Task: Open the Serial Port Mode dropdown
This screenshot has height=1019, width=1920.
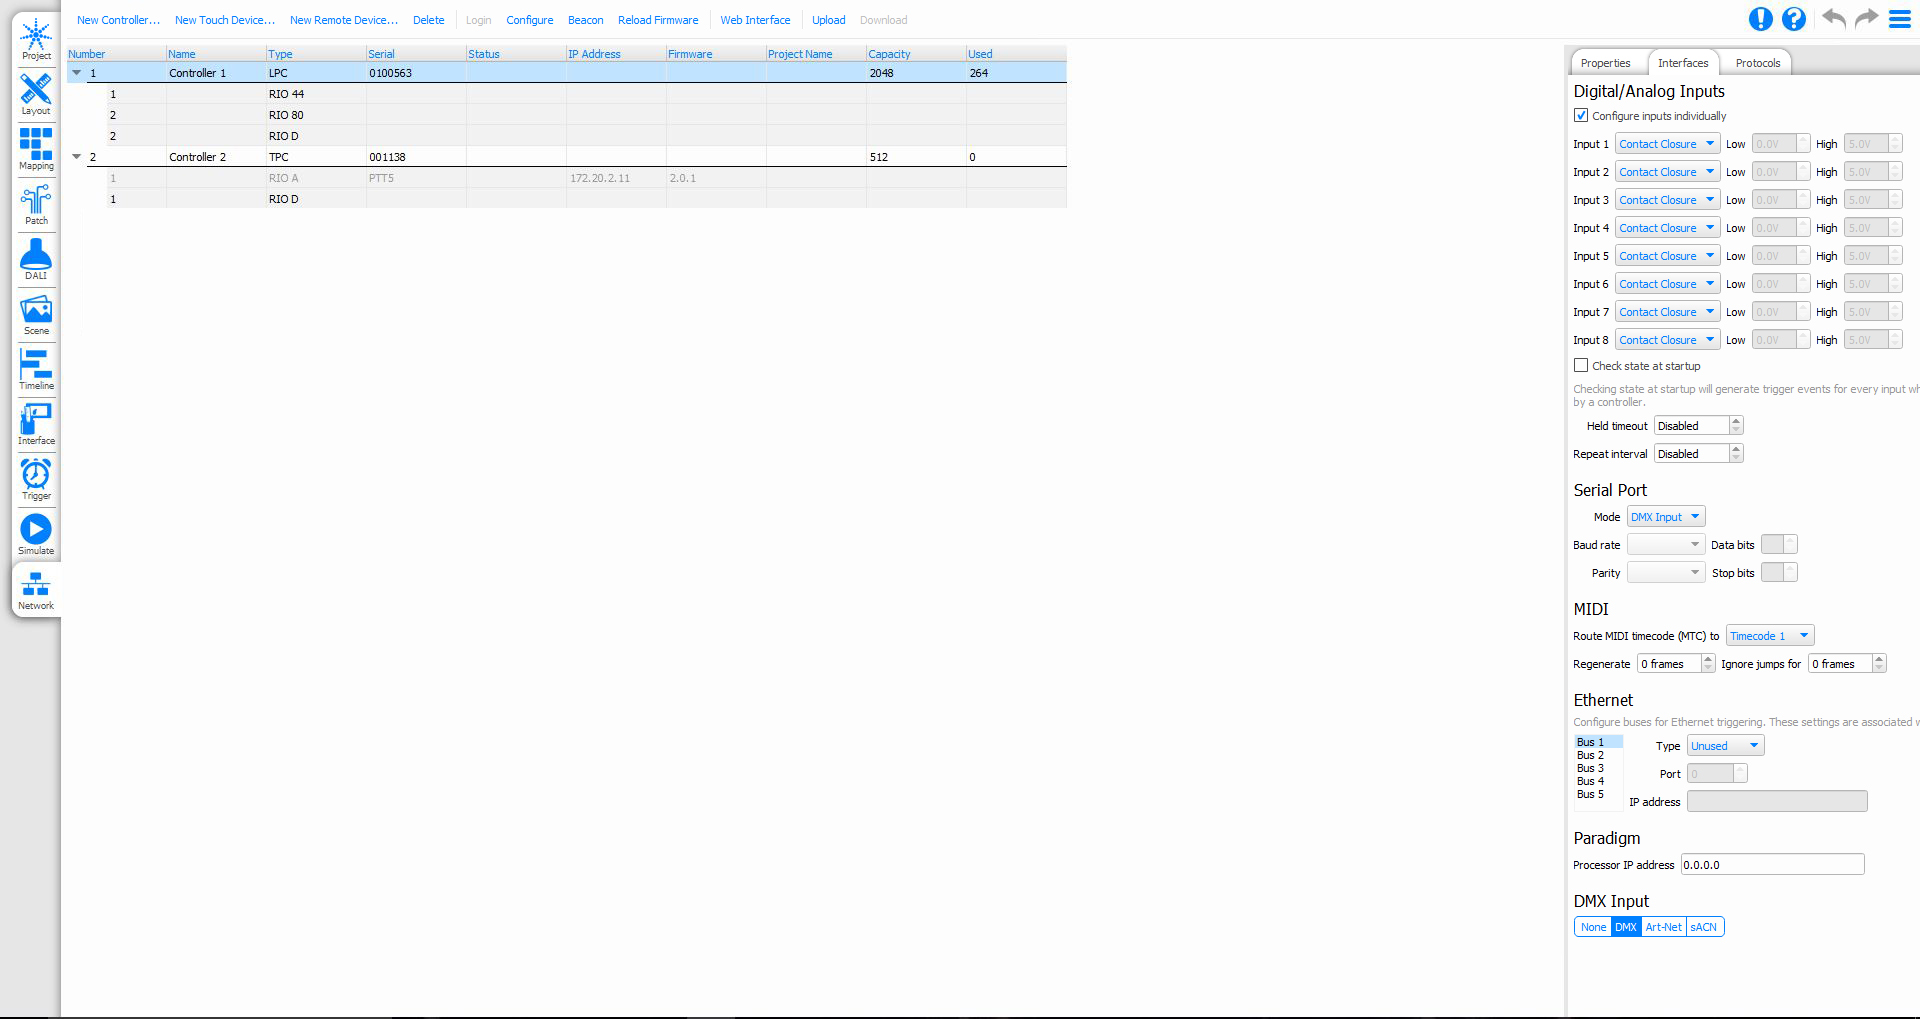Action: (1665, 517)
